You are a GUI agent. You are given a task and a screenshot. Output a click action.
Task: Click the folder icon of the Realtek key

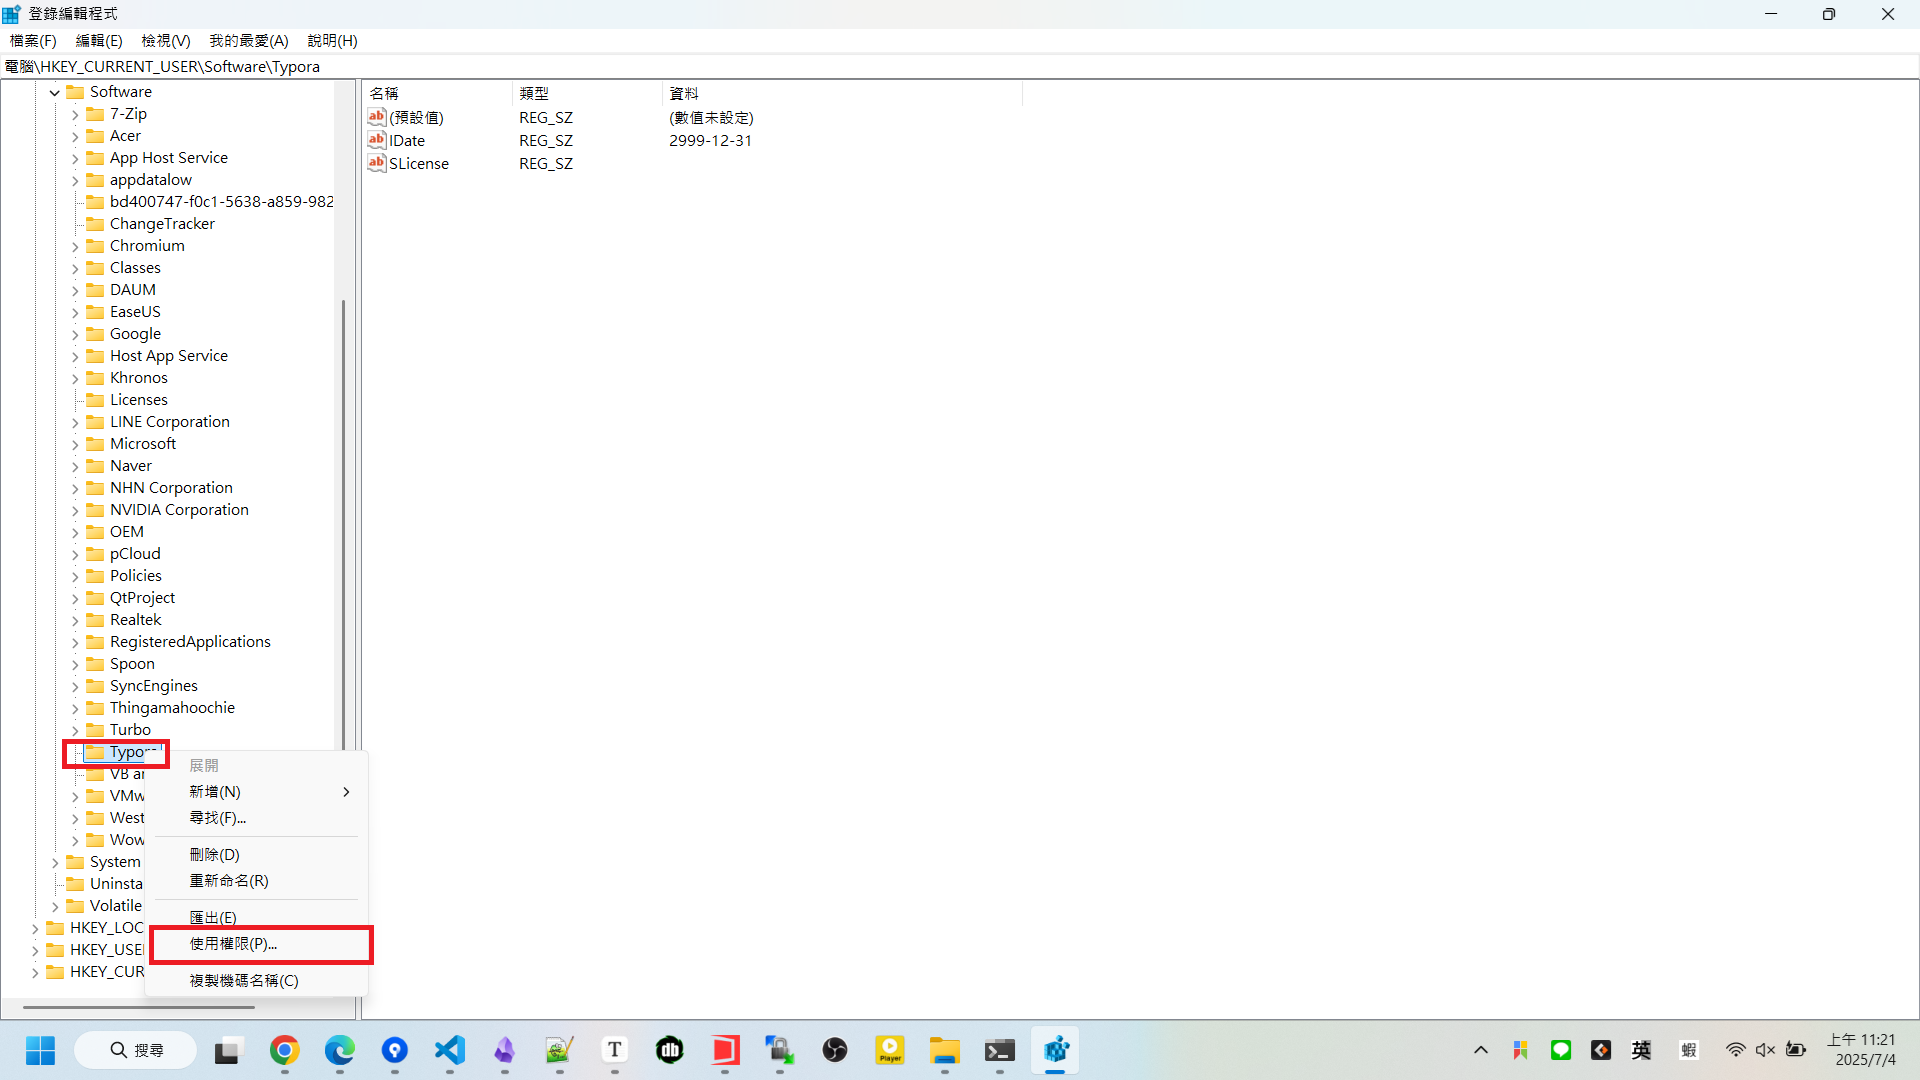(x=95, y=620)
